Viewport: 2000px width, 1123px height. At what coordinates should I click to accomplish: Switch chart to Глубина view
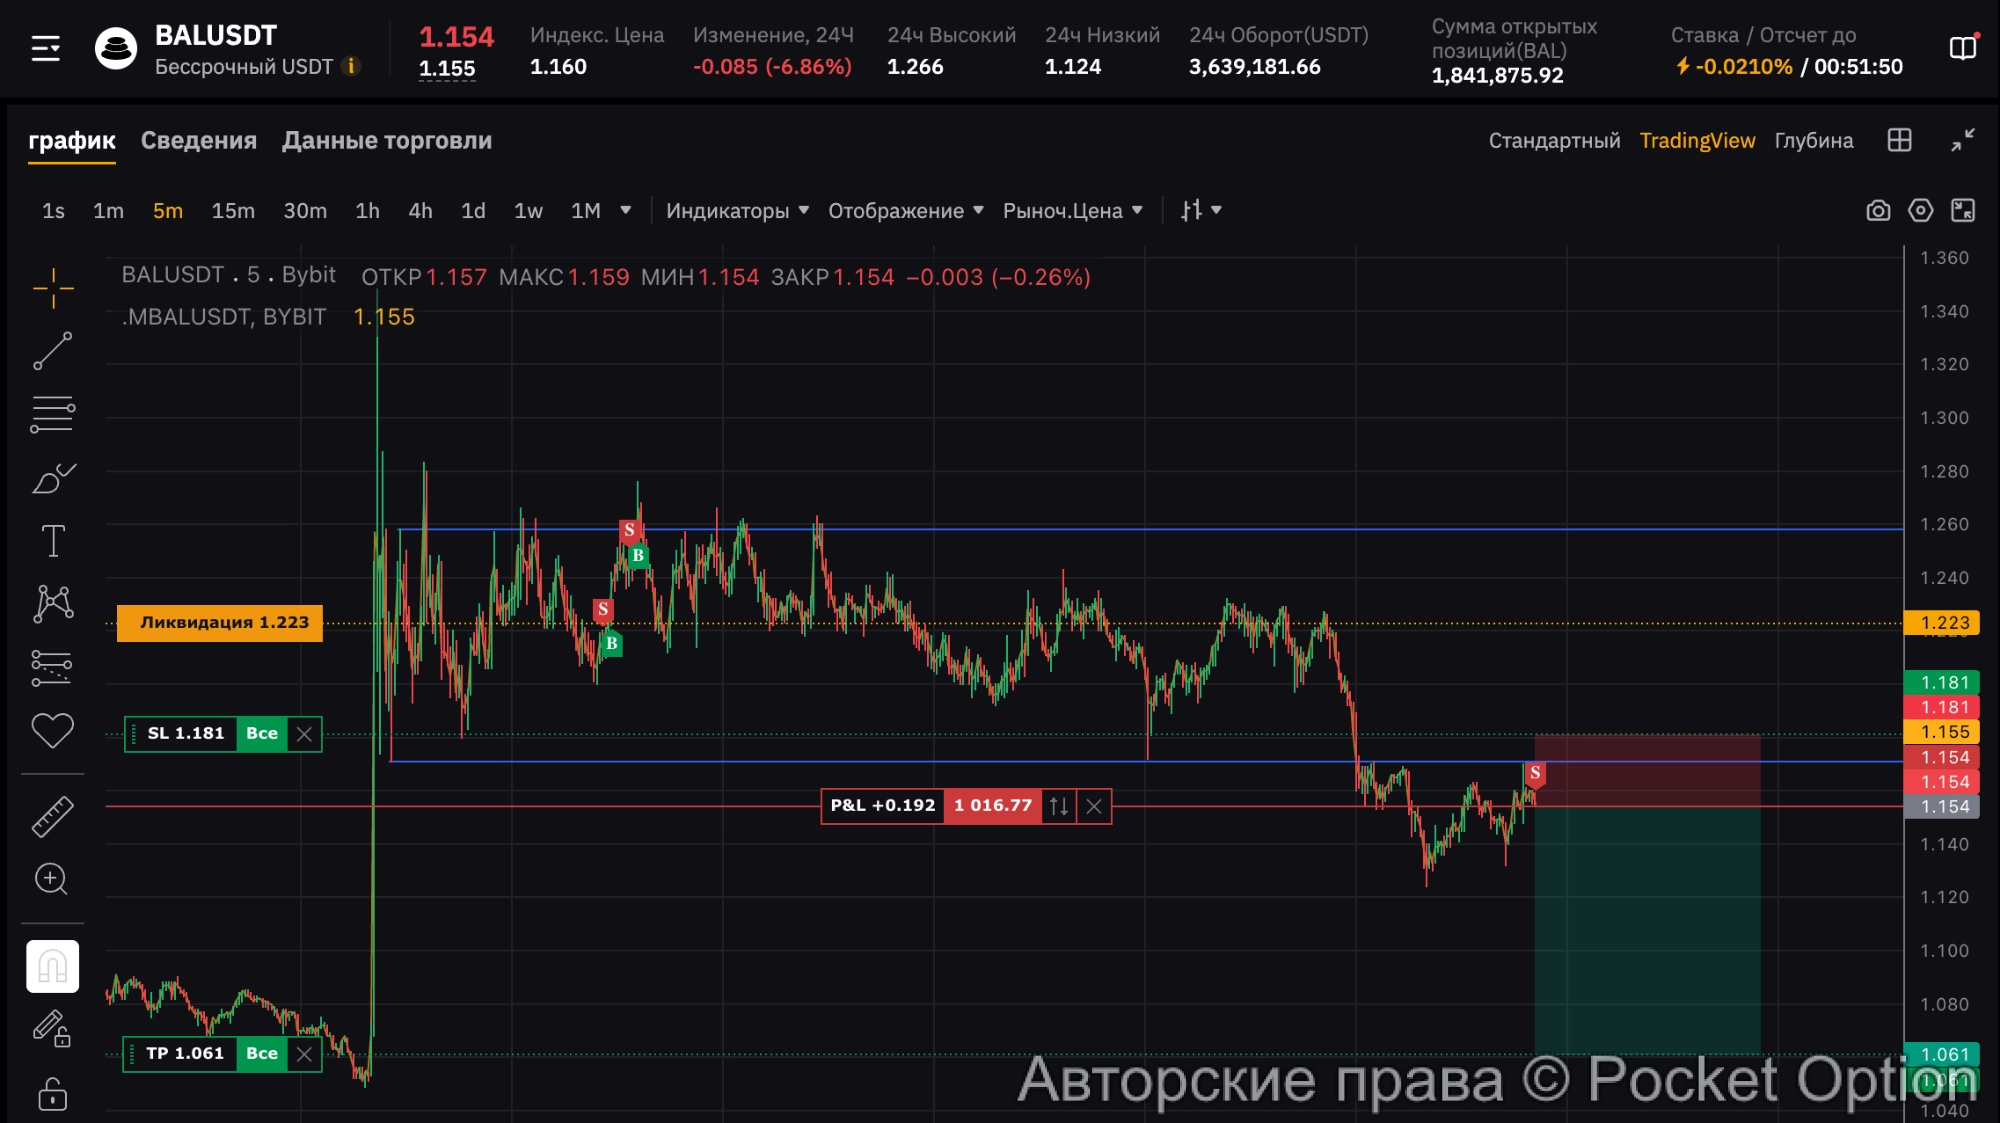(x=1813, y=140)
